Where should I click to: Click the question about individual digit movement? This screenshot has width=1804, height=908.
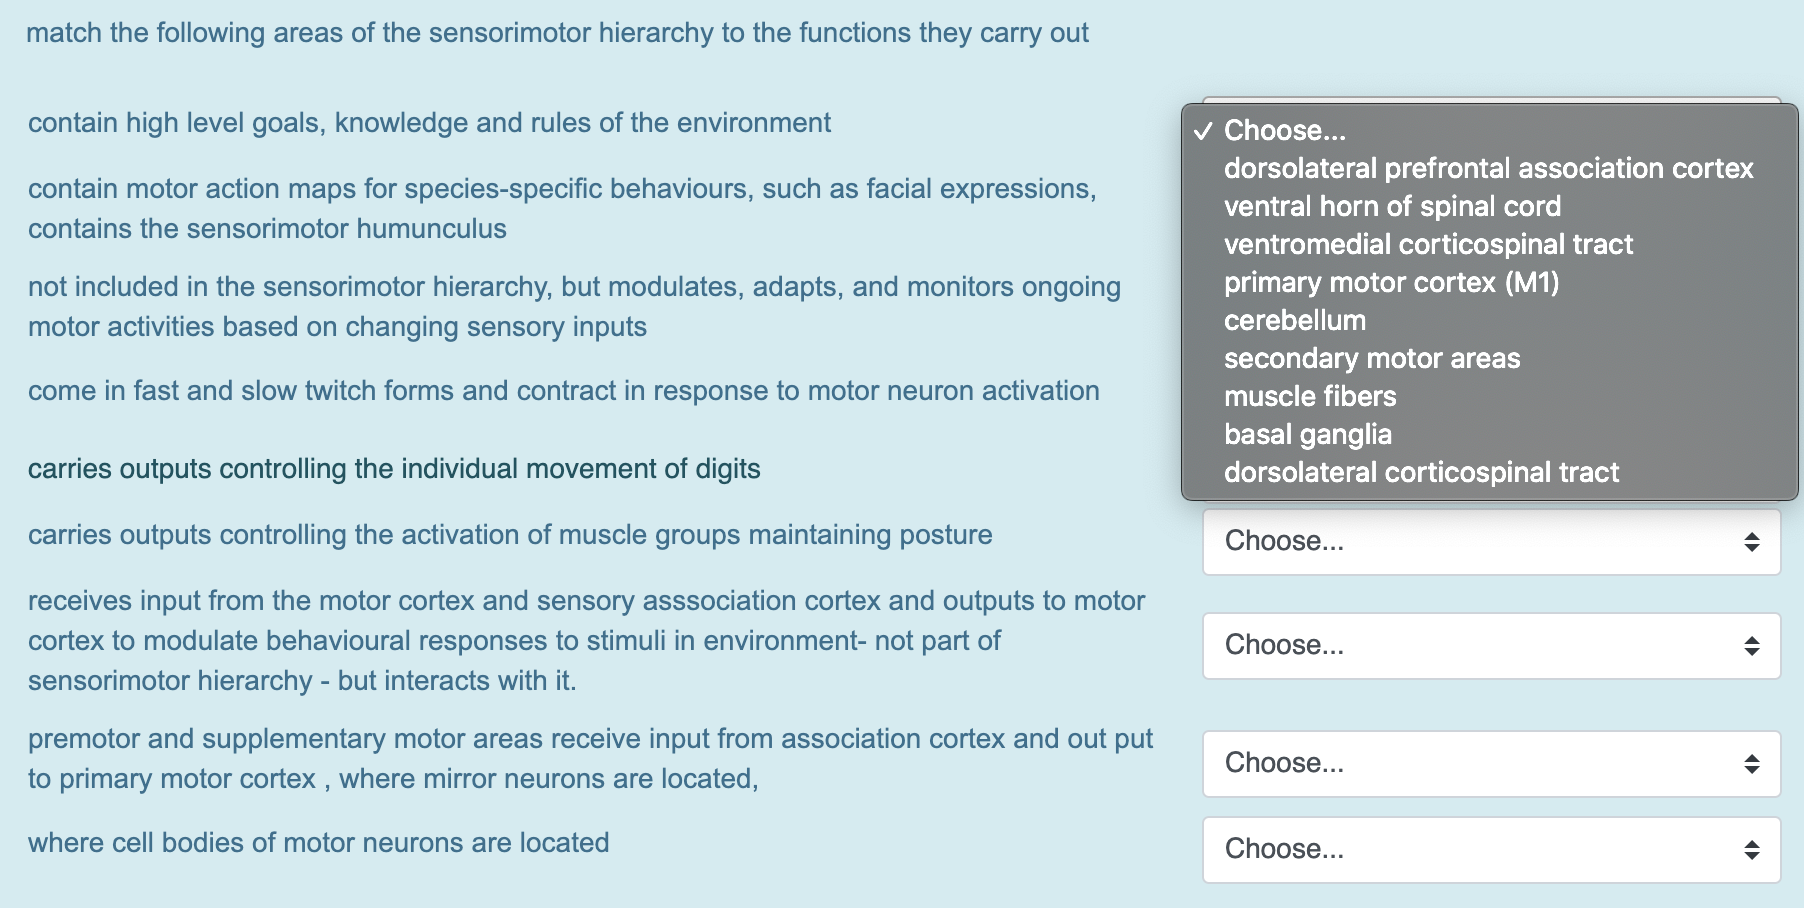(394, 467)
